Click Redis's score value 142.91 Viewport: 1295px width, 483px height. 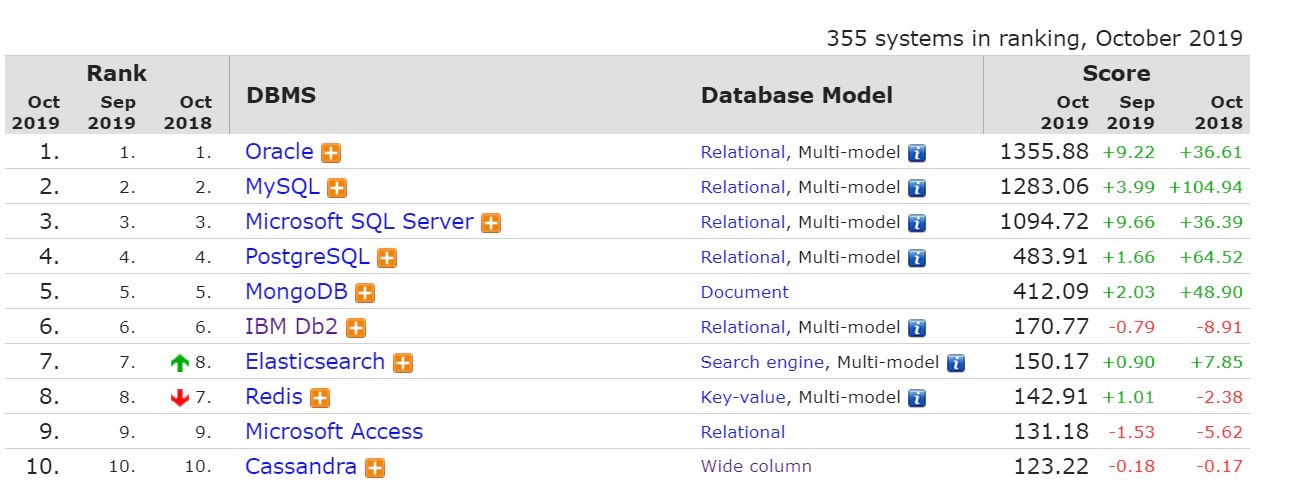pos(1053,397)
